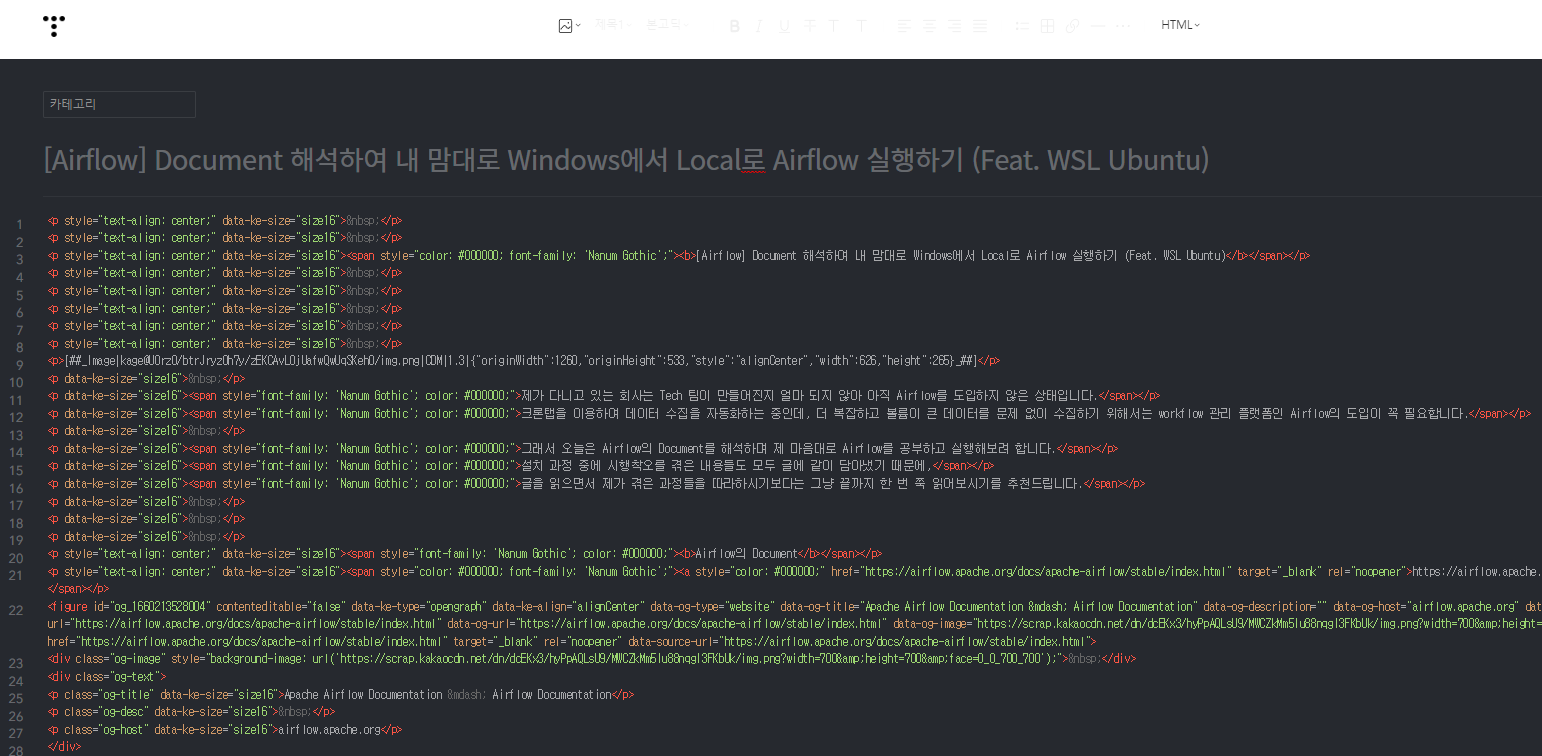Justify text alignment
Screen dimensions: 1542x756
coord(980,26)
